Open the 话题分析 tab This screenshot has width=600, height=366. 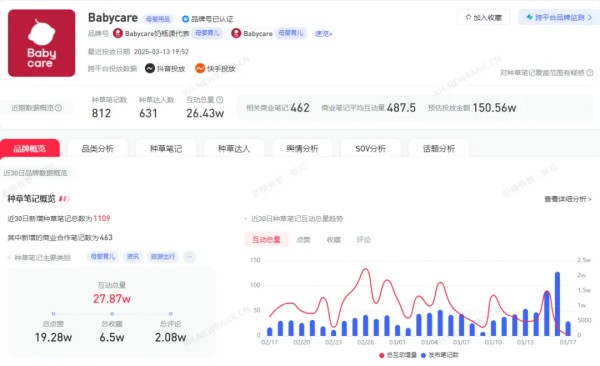pyautogui.click(x=439, y=149)
